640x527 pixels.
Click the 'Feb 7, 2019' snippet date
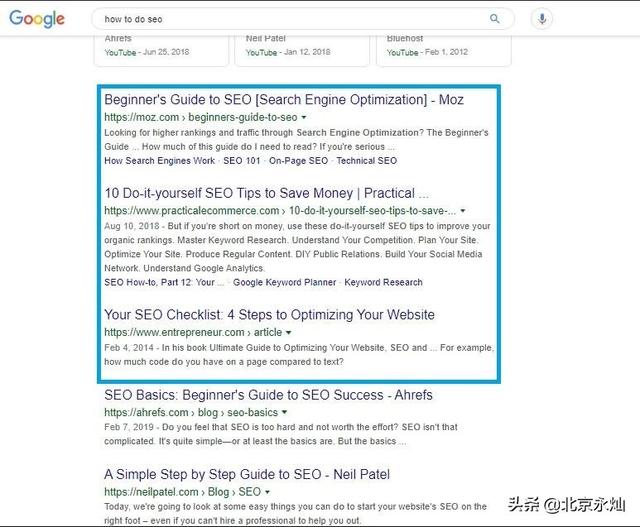(x=129, y=427)
